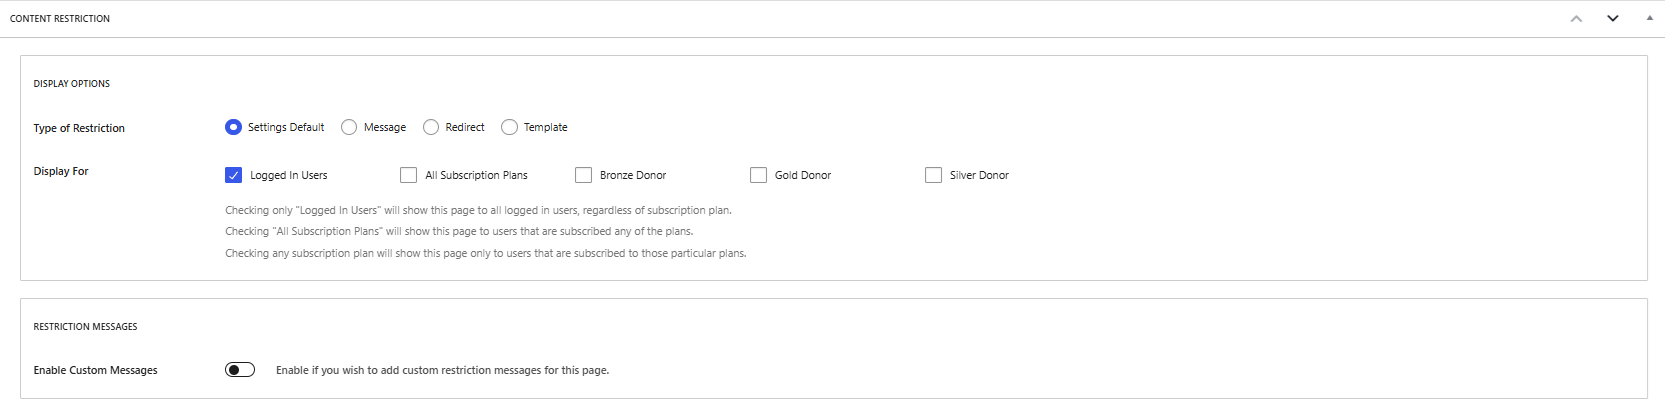Viewport: 1665px width, 410px height.
Task: Collapse the Content Restriction panel
Action: point(1649,19)
